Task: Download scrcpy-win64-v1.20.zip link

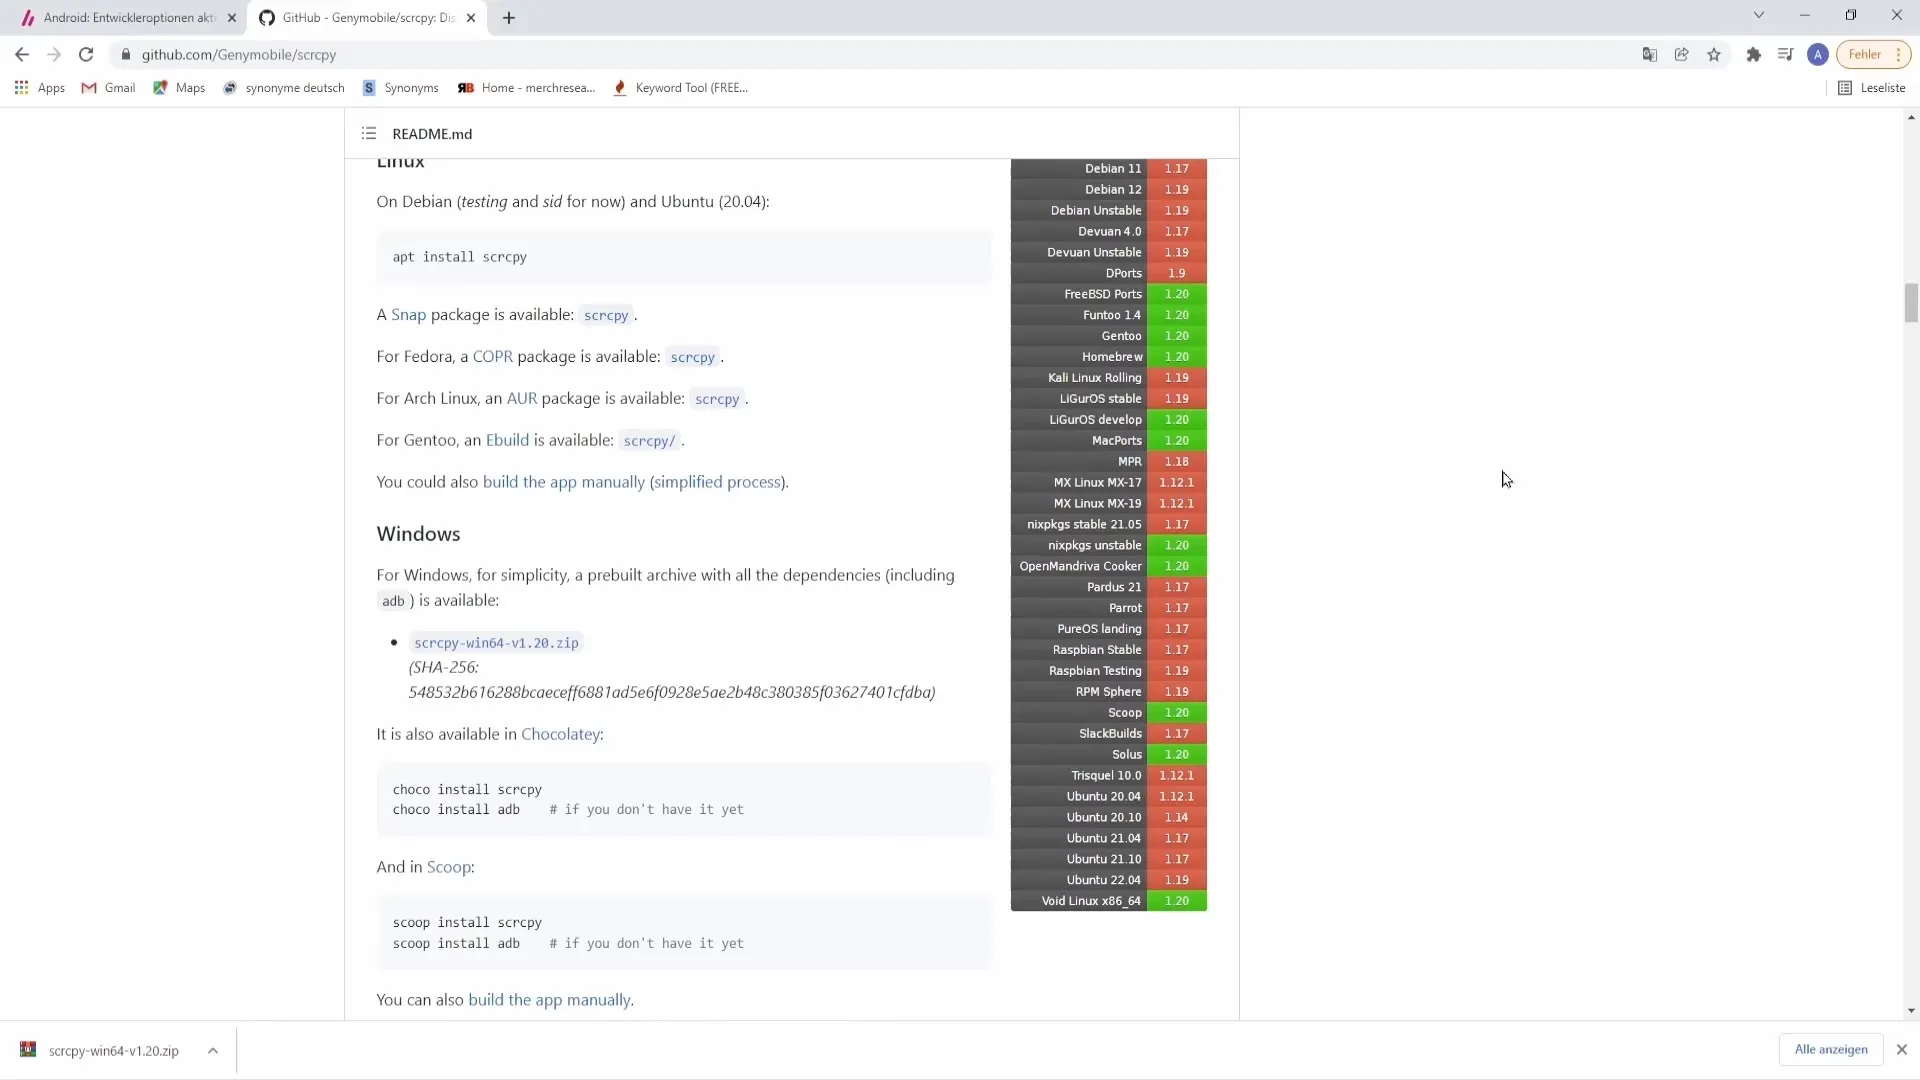Action: [496, 643]
